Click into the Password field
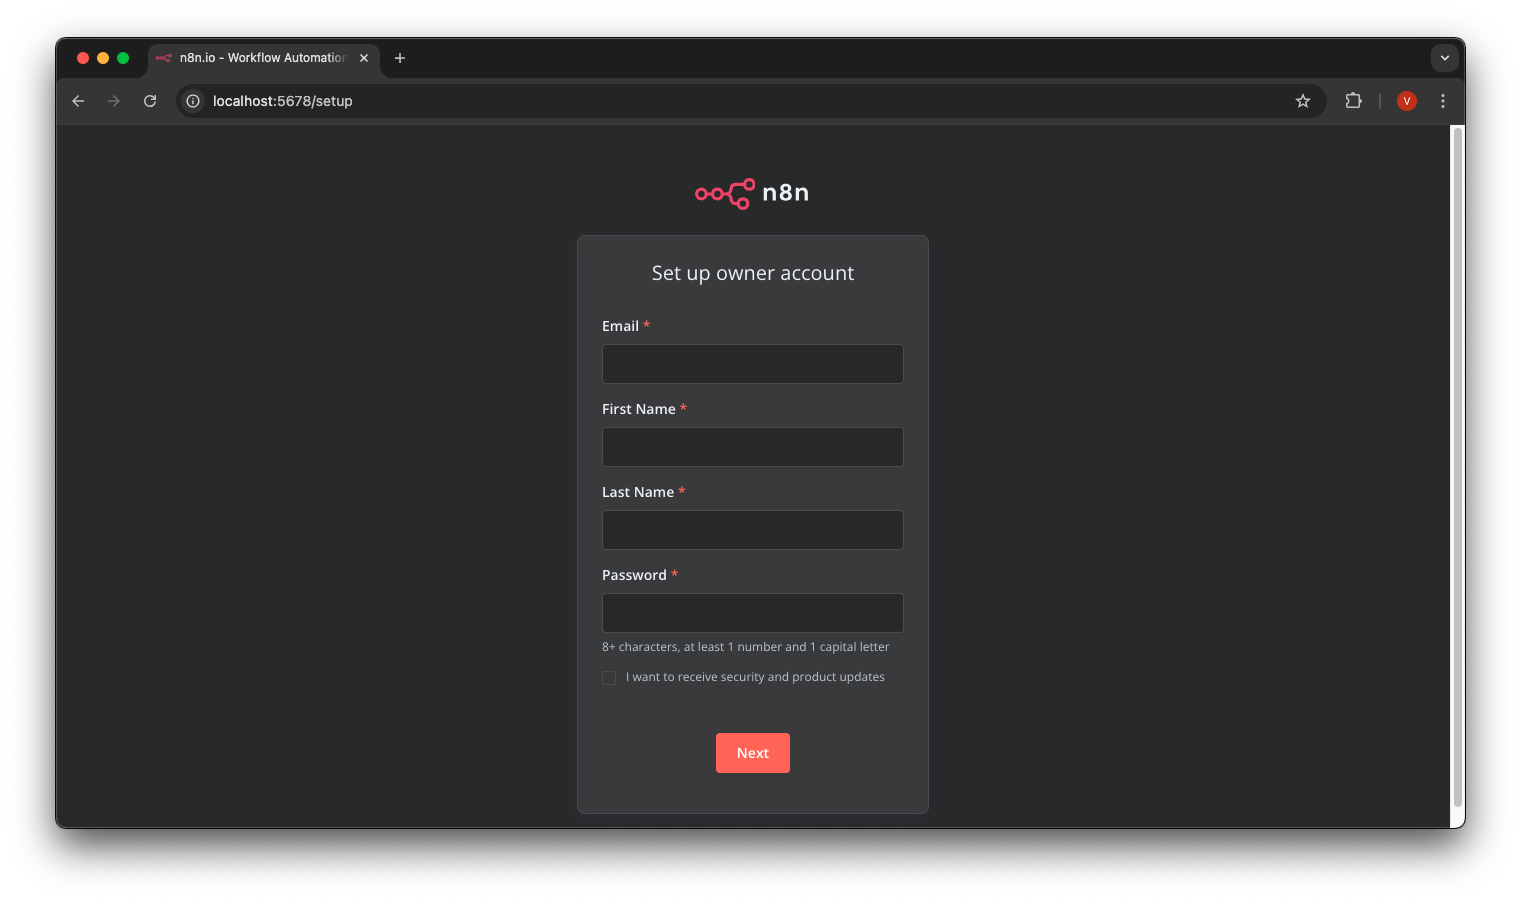The width and height of the screenshot is (1521, 902). tap(753, 613)
